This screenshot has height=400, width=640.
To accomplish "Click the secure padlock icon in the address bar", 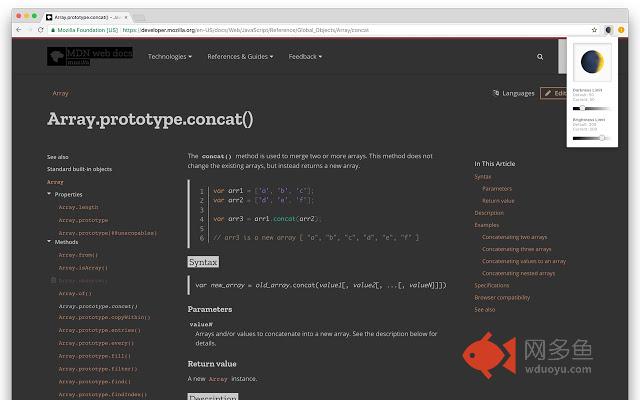I will click(x=53, y=30).
